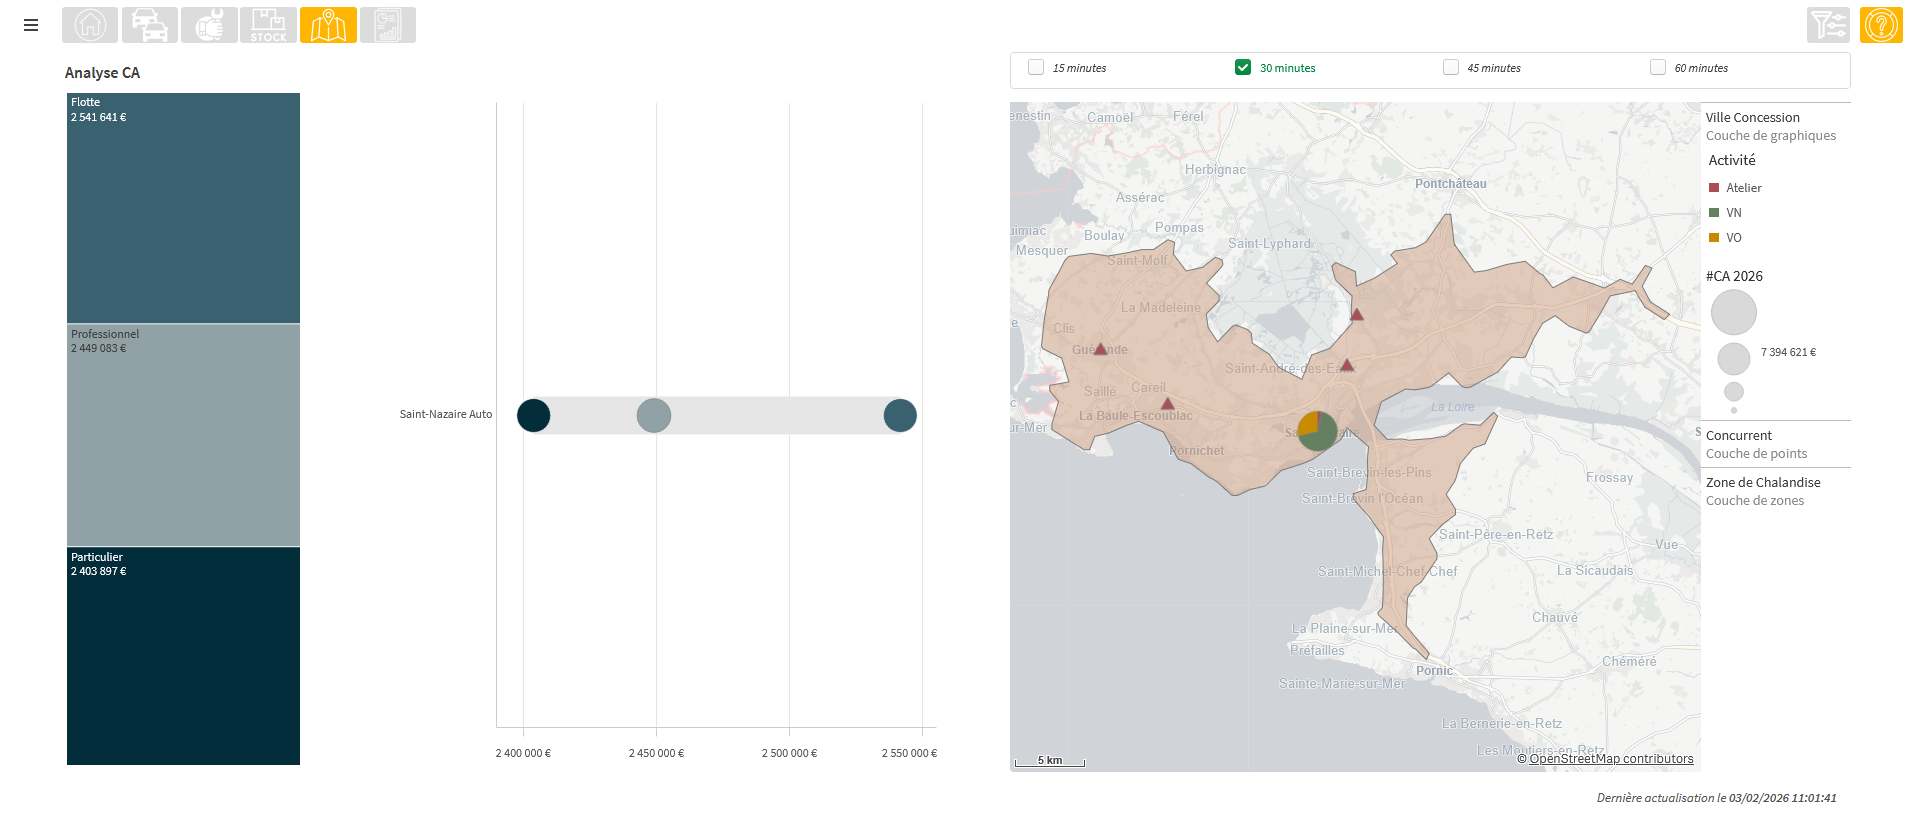This screenshot has height=819, width=1909.
Task: Open the Stock page icon
Action: (268, 25)
